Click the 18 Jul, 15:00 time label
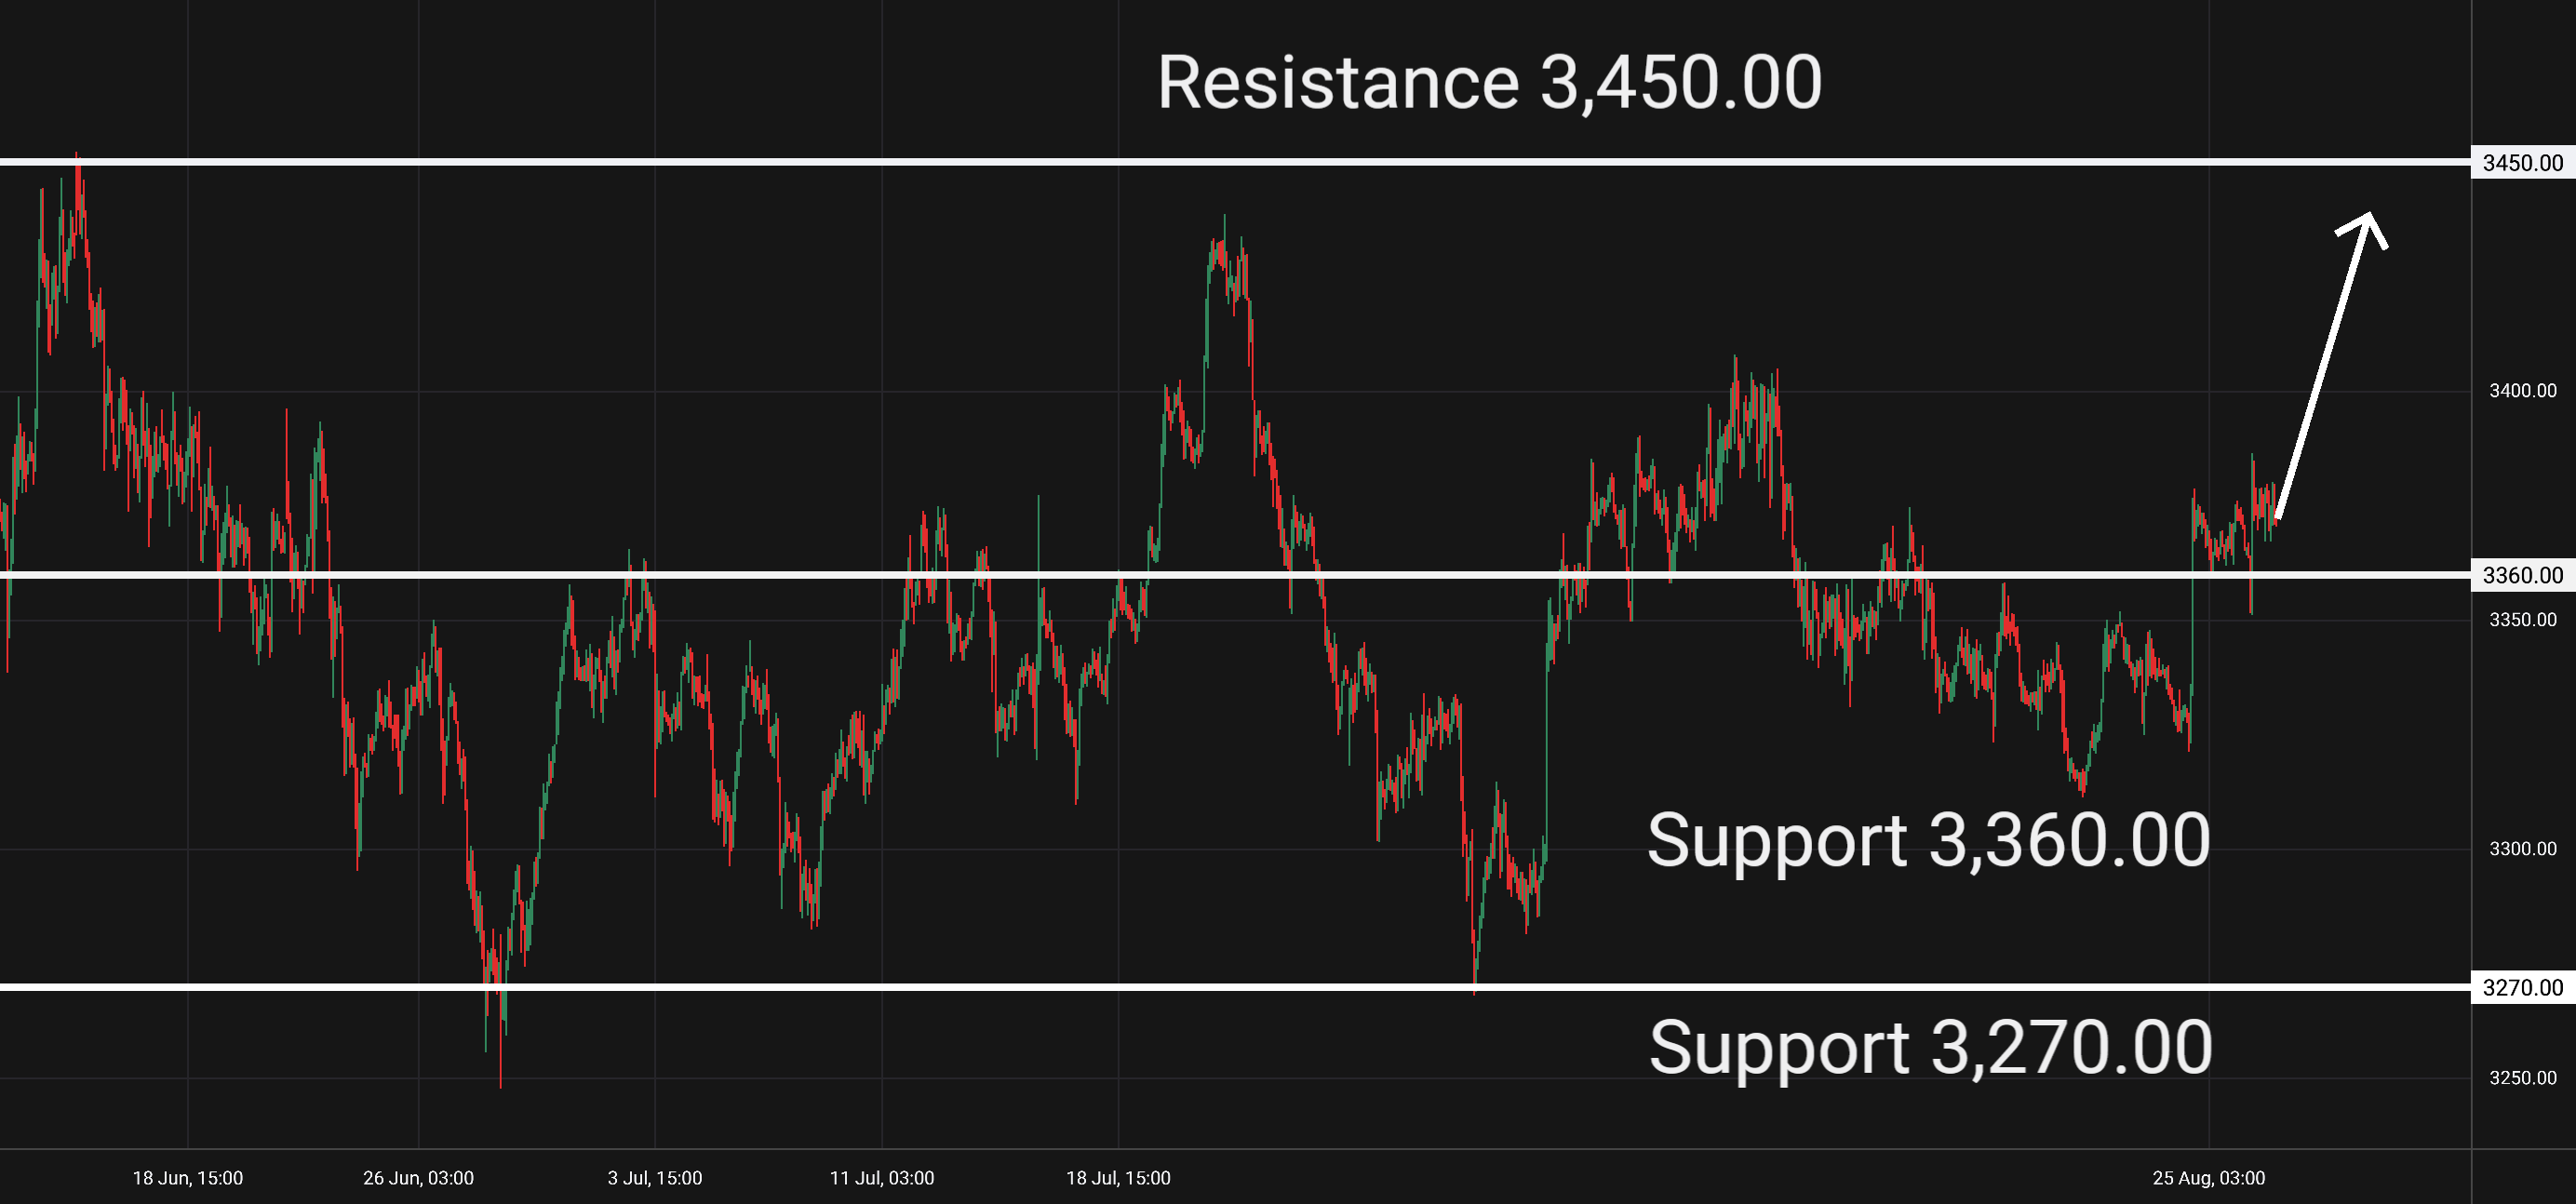Screen dimensions: 2576x1204 point(1118,1178)
